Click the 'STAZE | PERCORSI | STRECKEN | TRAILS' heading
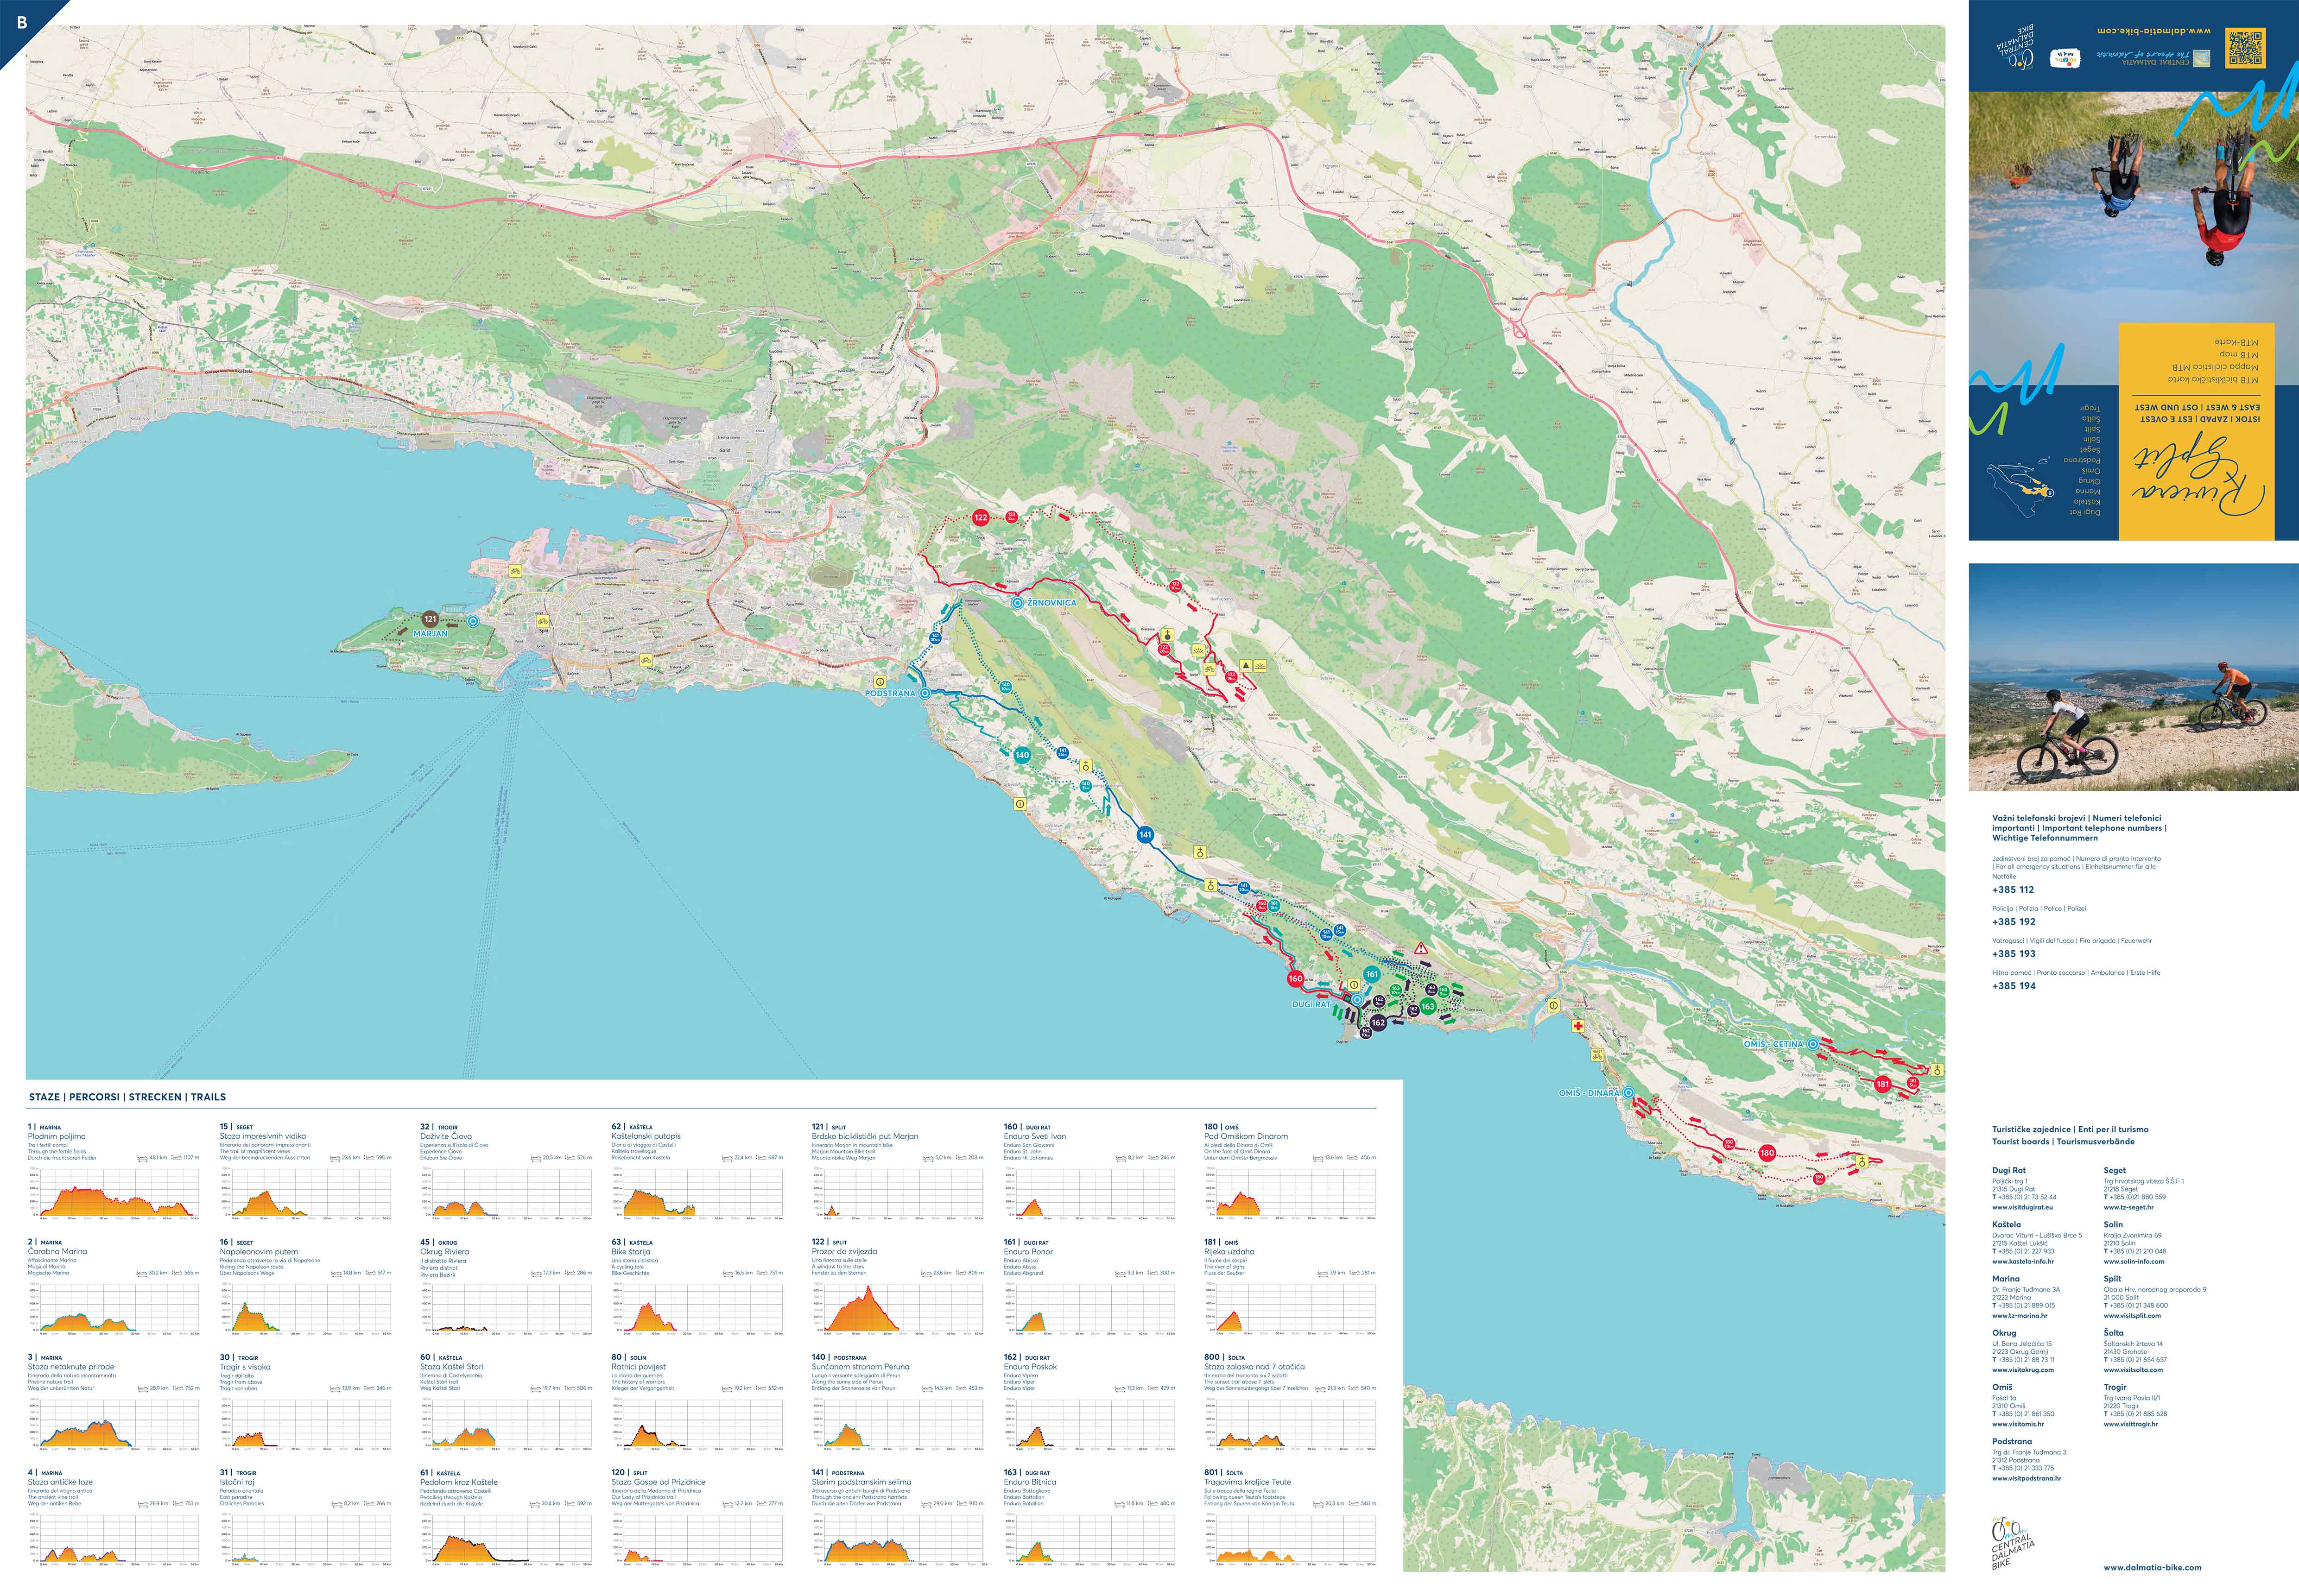 127,1097
